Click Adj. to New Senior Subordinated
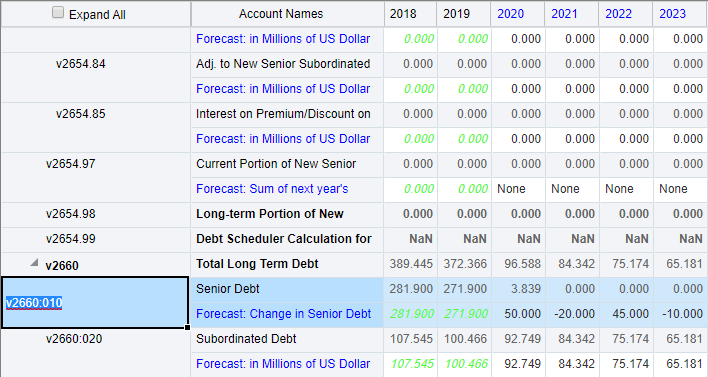Viewport: 708px width, 377px height. point(283,64)
